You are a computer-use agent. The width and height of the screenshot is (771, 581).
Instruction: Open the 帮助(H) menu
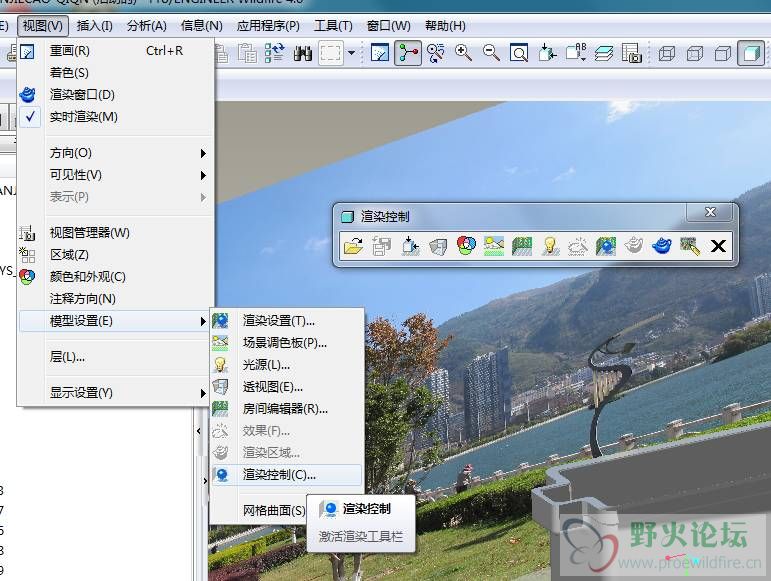445,26
